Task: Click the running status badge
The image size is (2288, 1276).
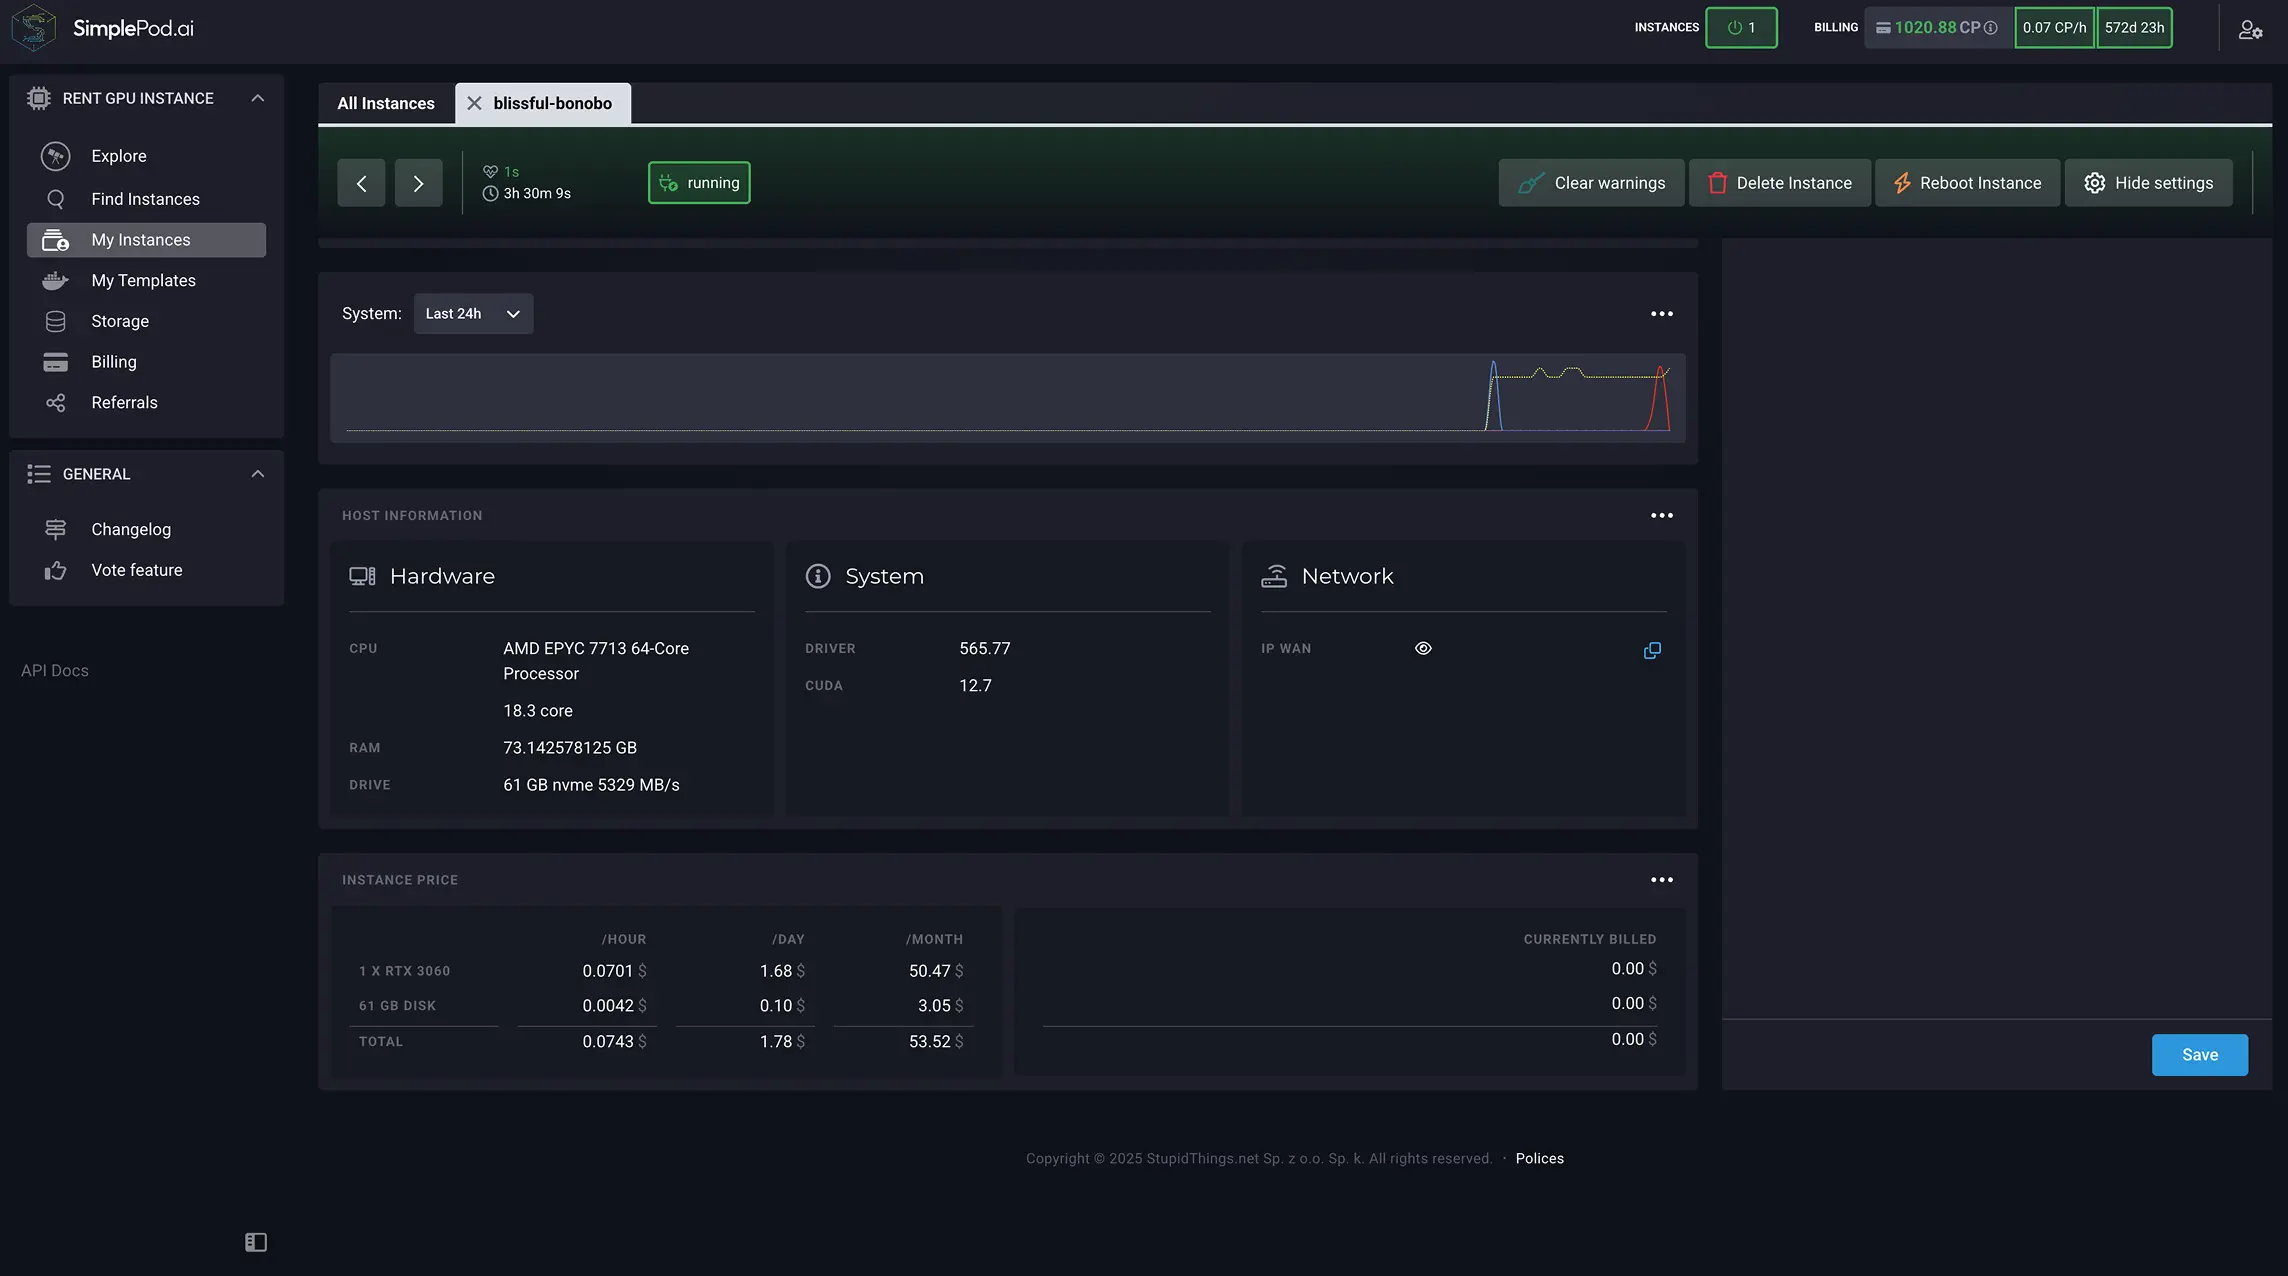Action: pos(699,183)
